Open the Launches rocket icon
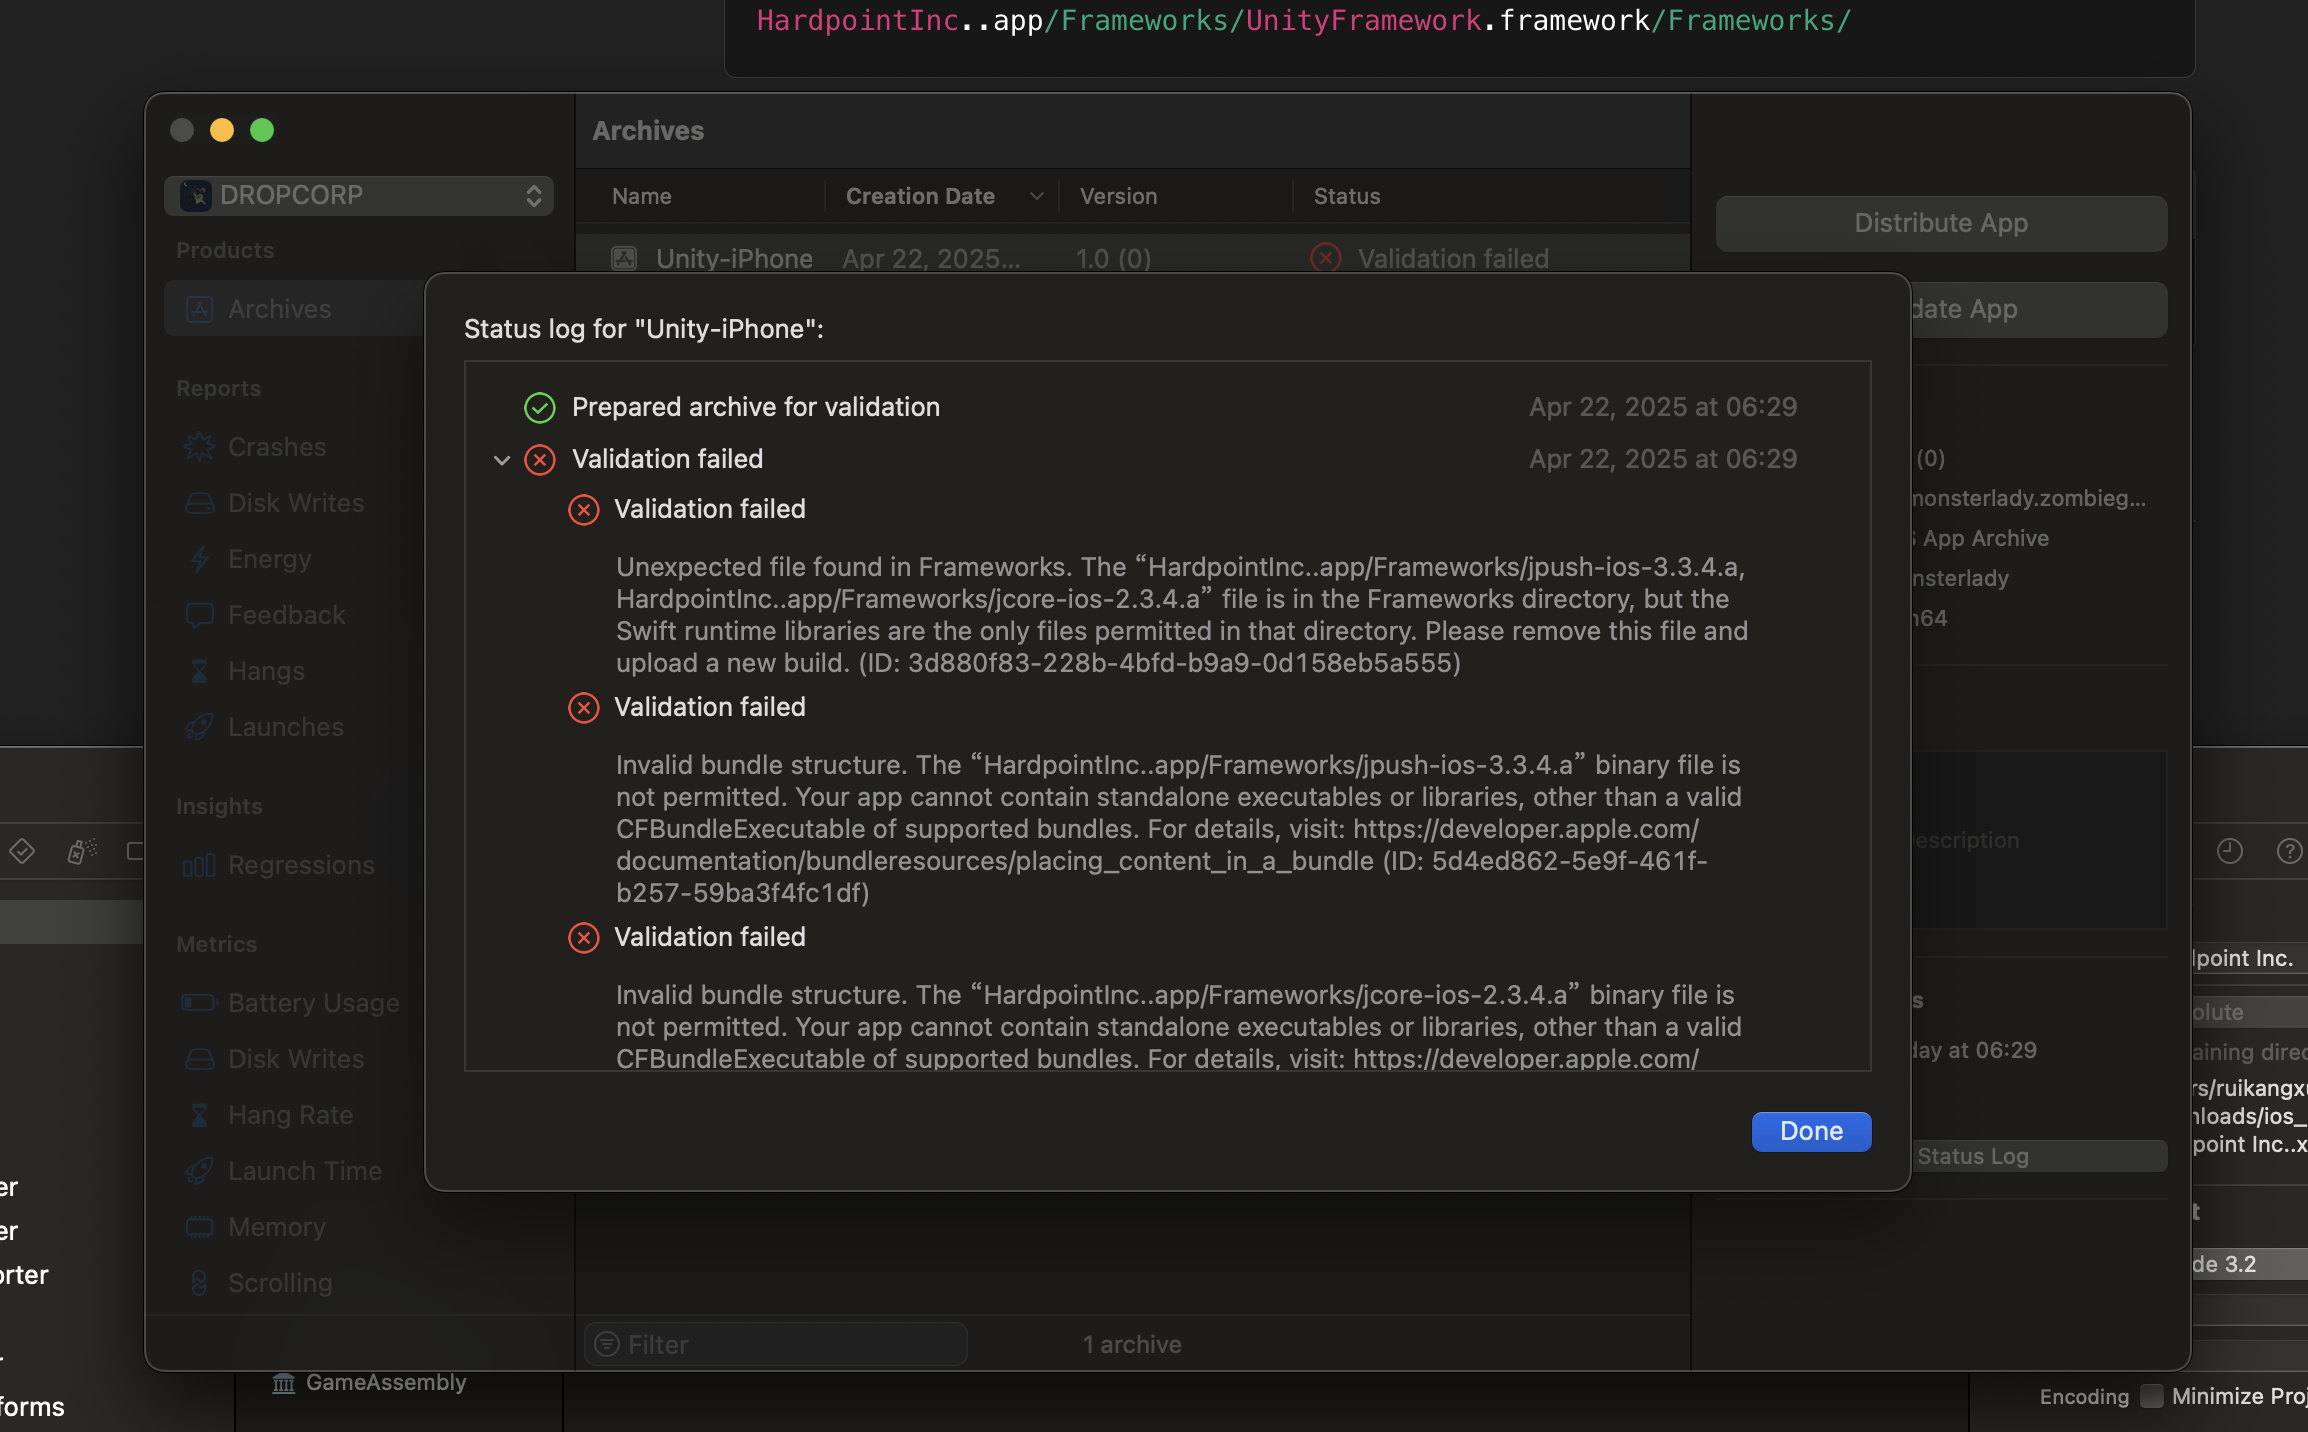 [200, 727]
